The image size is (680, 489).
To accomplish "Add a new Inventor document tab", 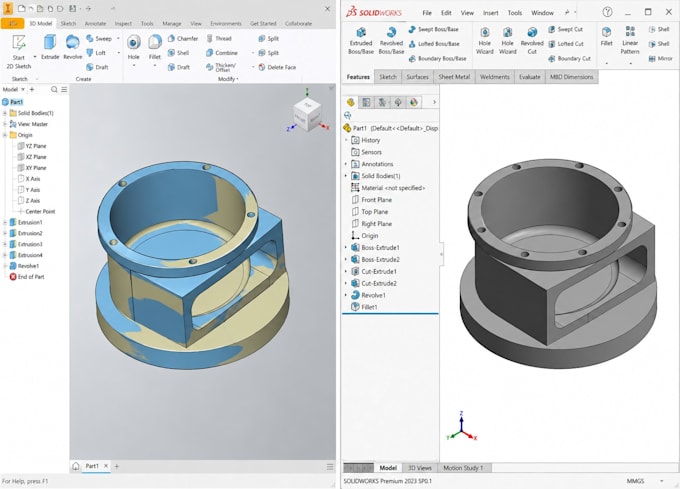I will (116, 466).
